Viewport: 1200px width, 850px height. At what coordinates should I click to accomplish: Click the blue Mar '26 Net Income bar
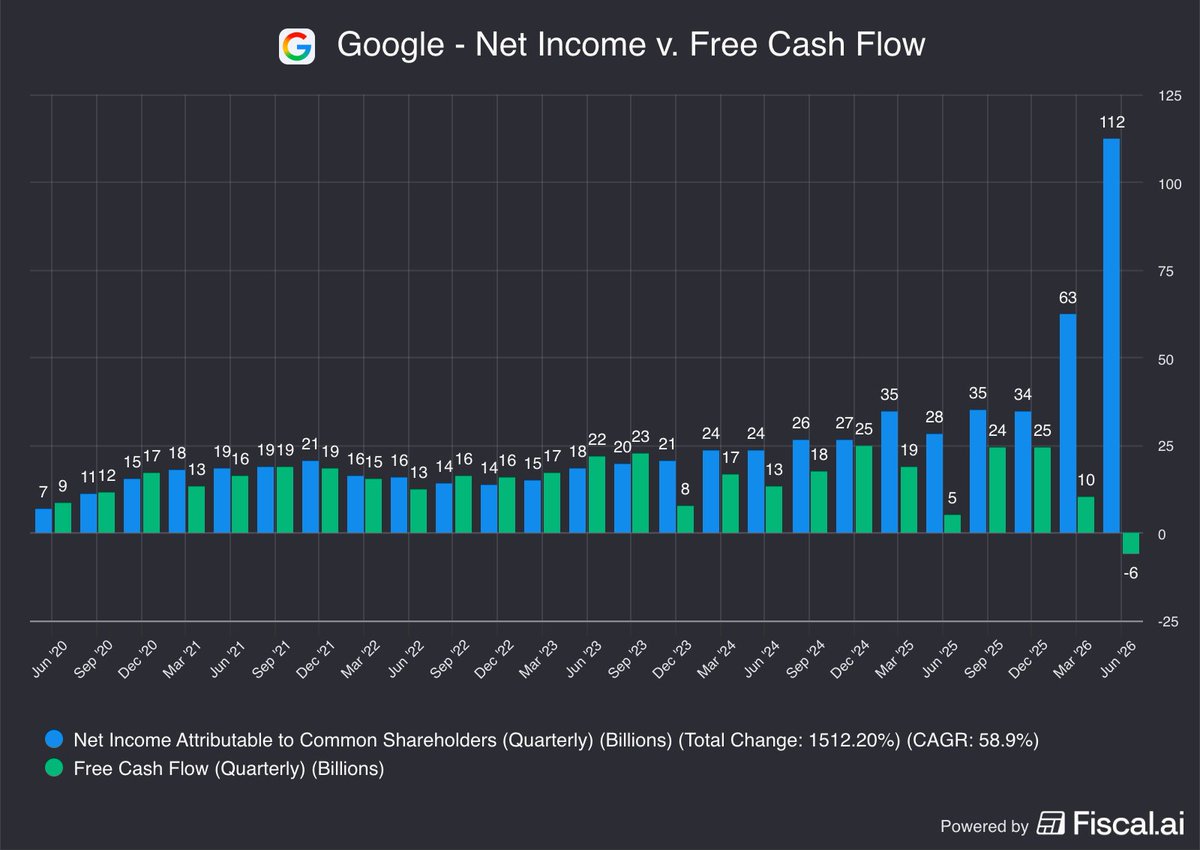[x=1067, y=423]
